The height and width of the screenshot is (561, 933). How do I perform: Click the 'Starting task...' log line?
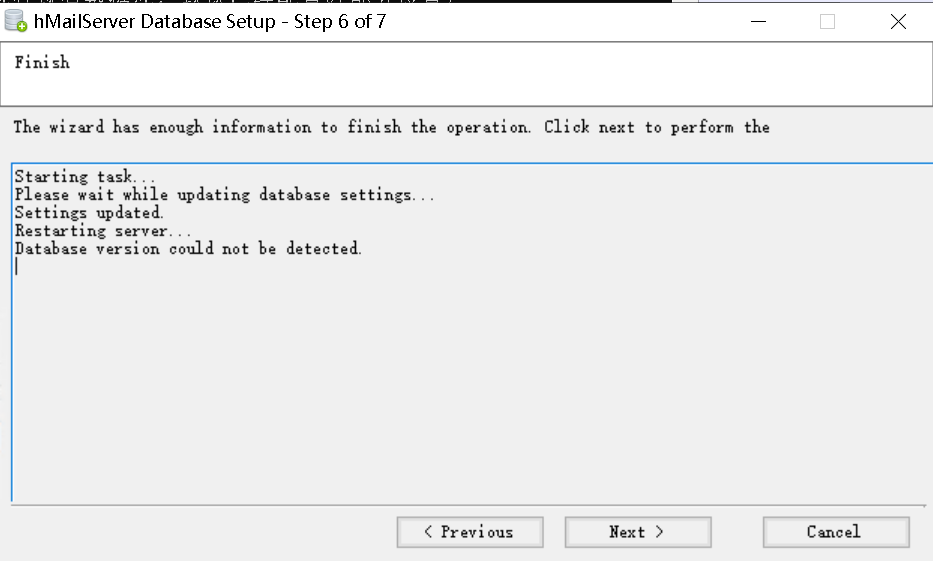click(84, 177)
